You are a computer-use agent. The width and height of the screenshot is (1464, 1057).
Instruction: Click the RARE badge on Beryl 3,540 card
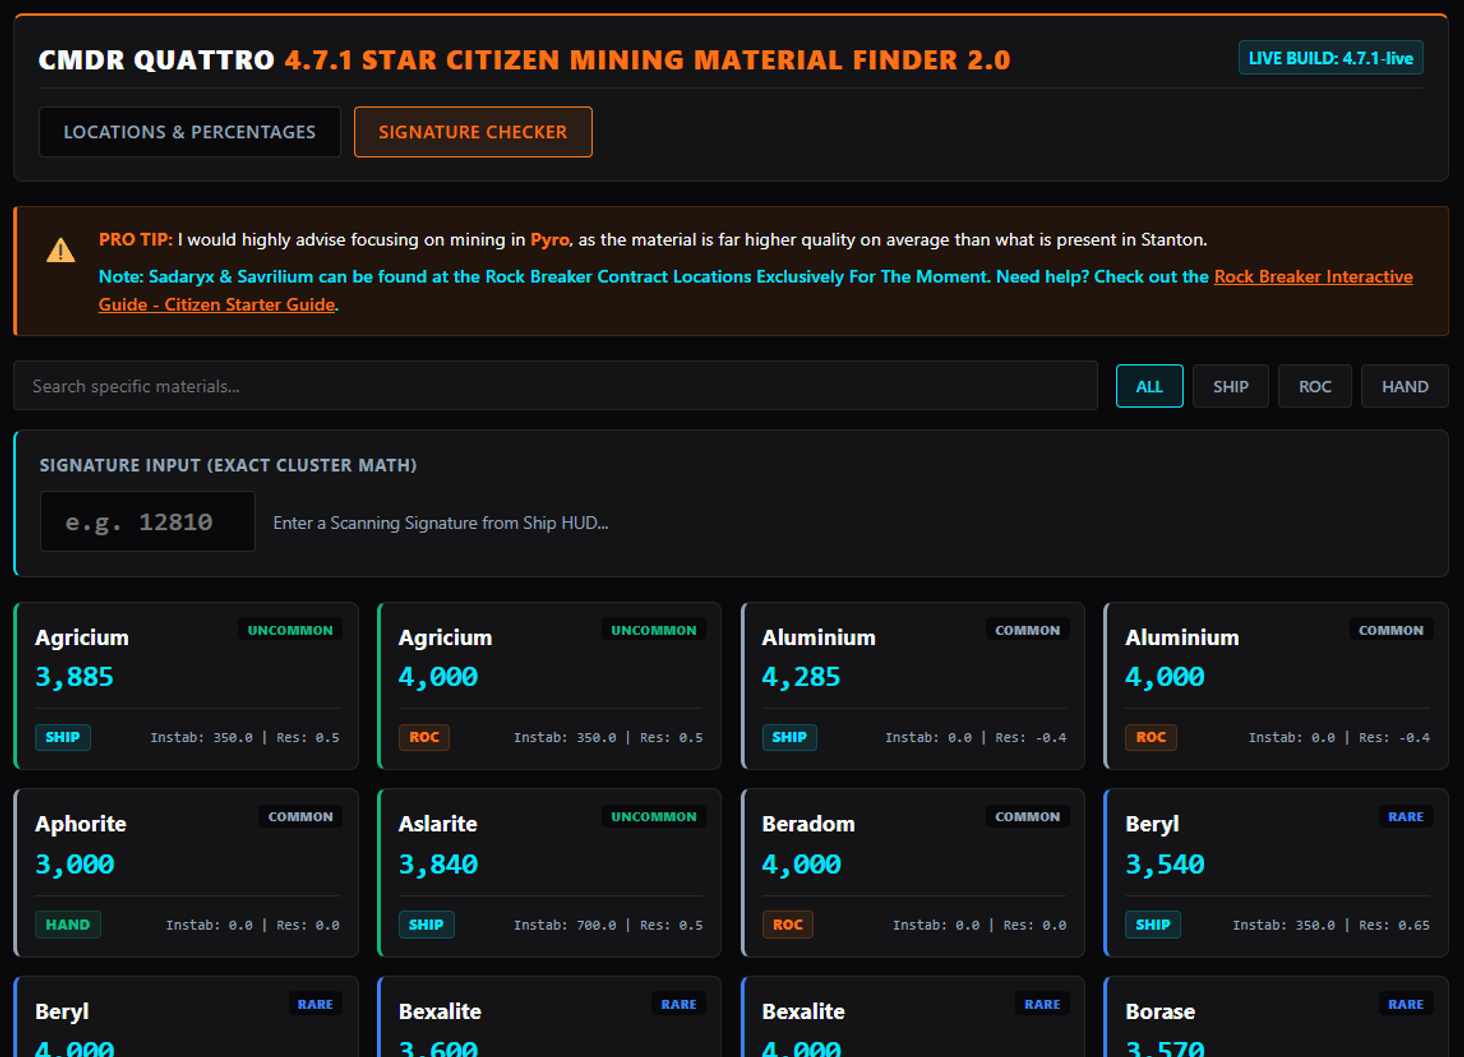click(1405, 817)
